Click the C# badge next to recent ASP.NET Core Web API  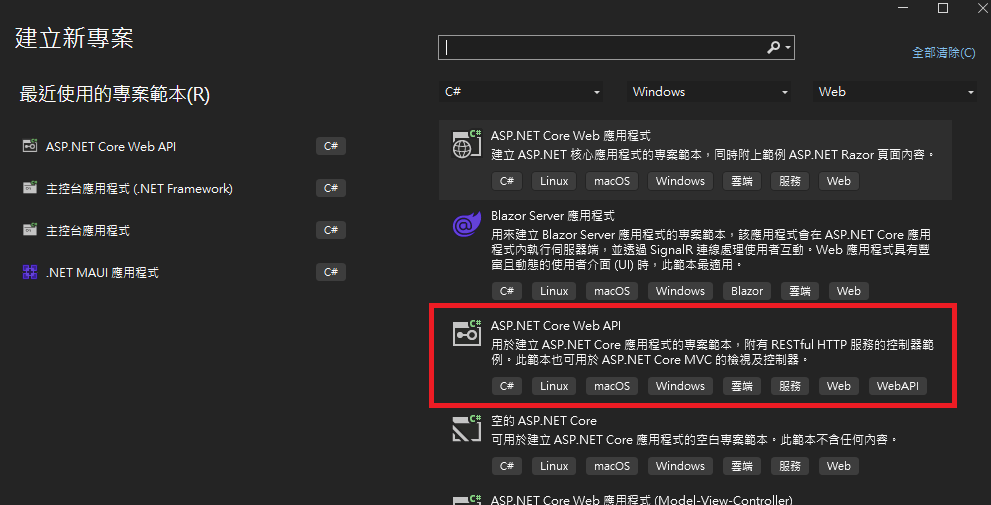point(331,146)
